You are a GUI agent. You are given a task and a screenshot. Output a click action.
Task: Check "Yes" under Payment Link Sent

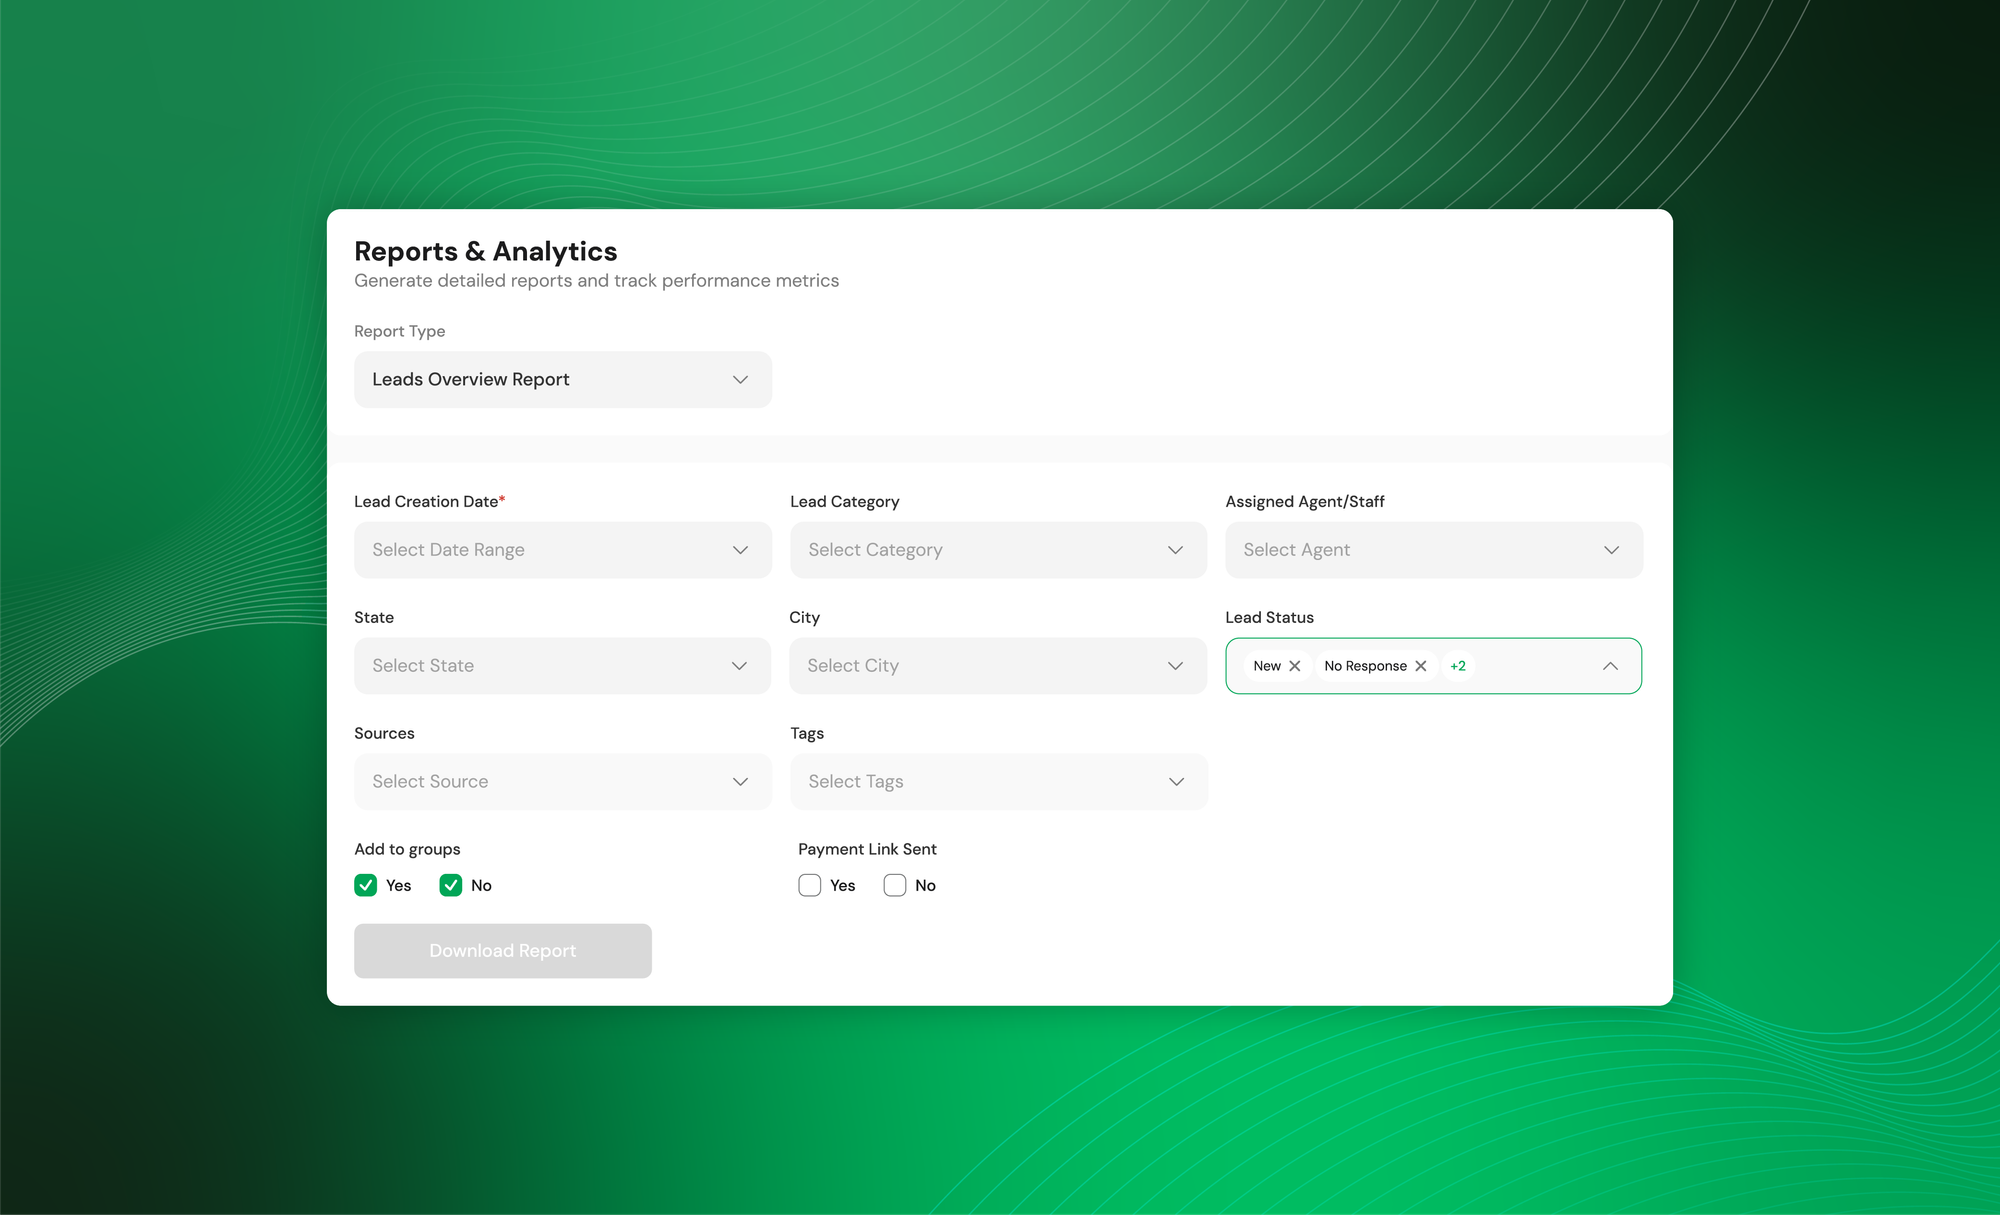[x=809, y=885]
